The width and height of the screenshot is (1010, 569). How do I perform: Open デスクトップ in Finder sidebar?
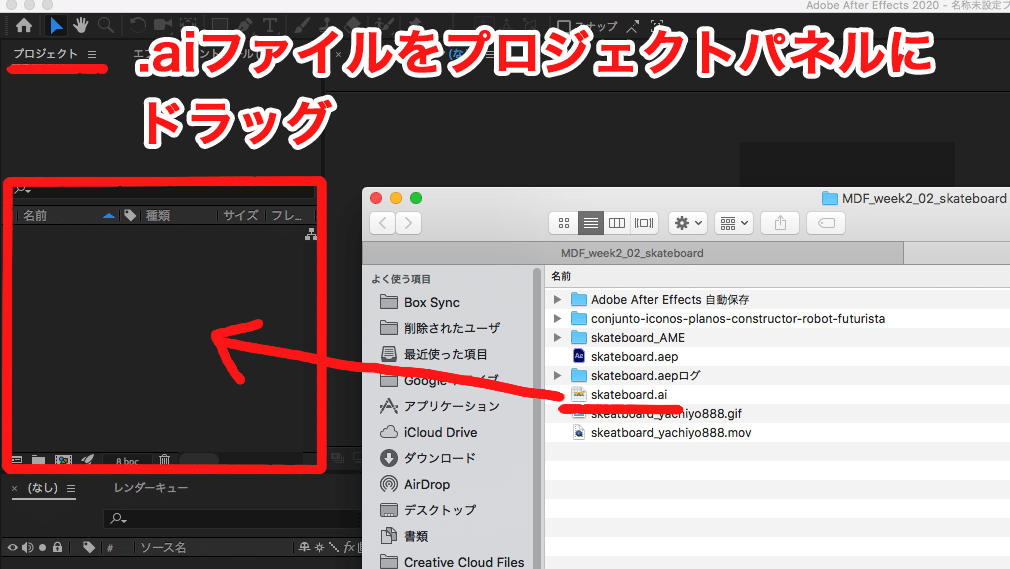tap(428, 510)
